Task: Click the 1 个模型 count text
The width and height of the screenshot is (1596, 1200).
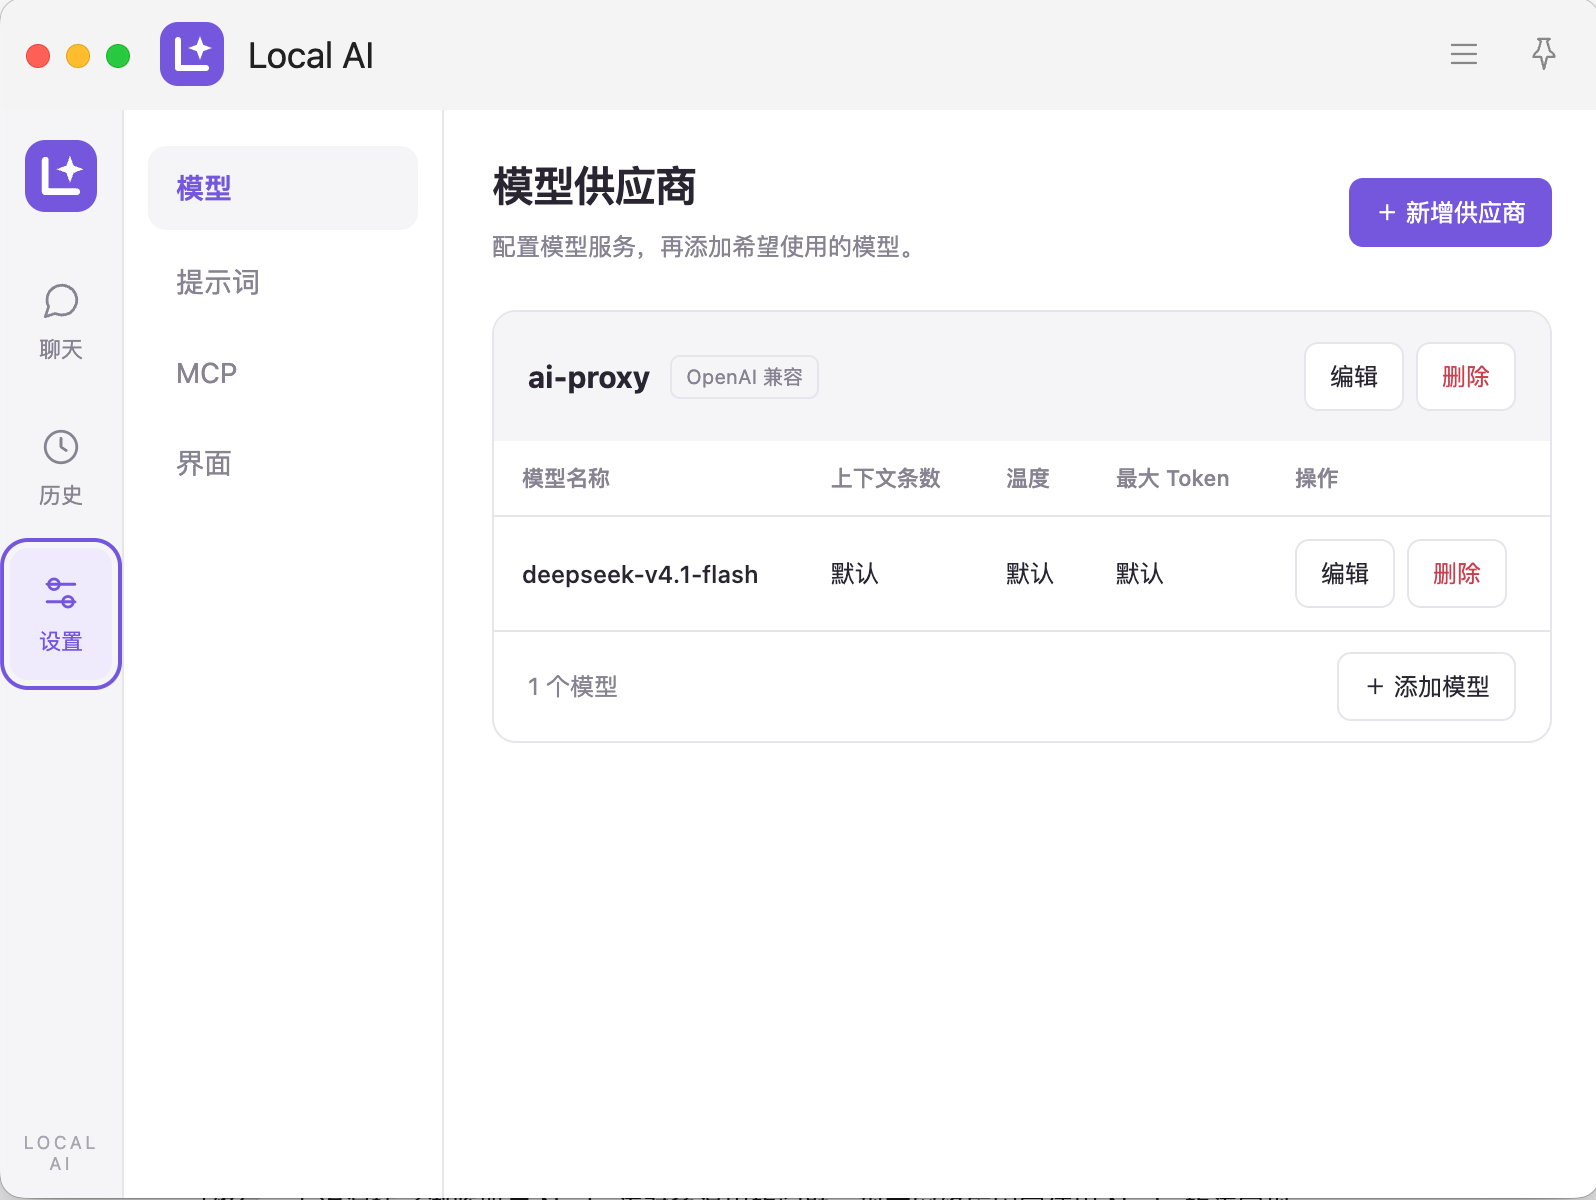Action: [x=572, y=686]
